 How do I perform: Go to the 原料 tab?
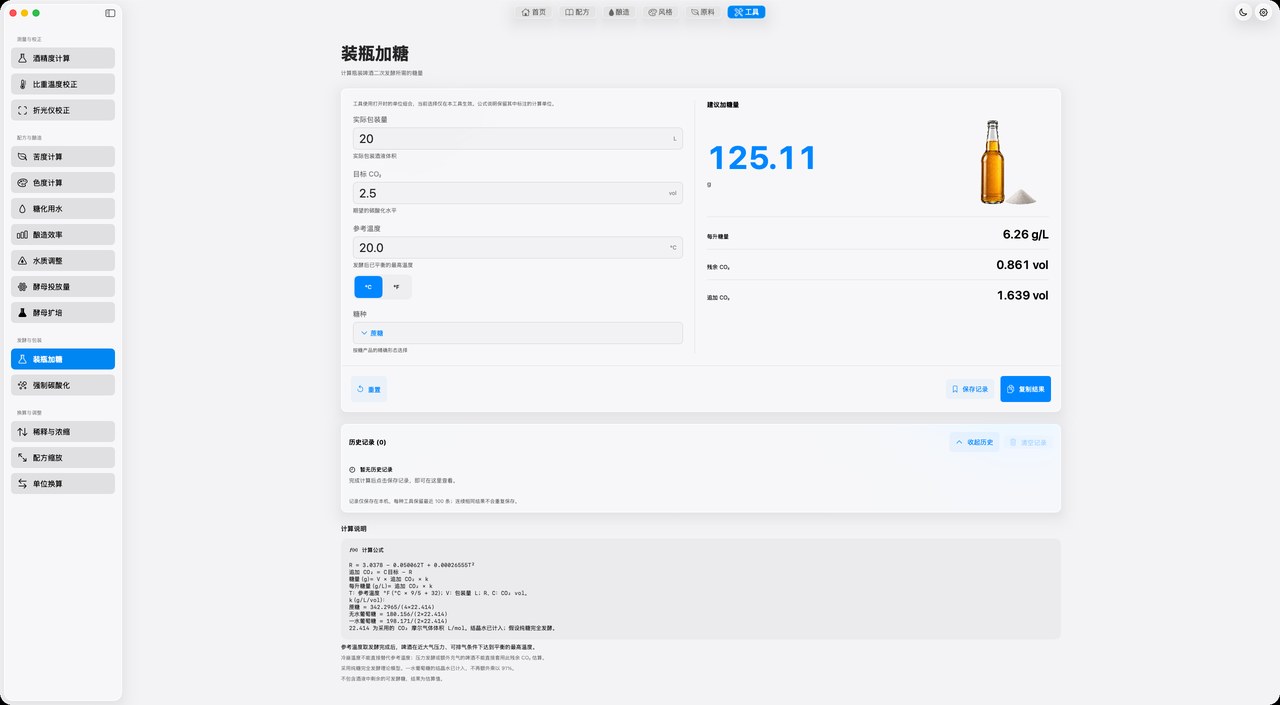(703, 12)
